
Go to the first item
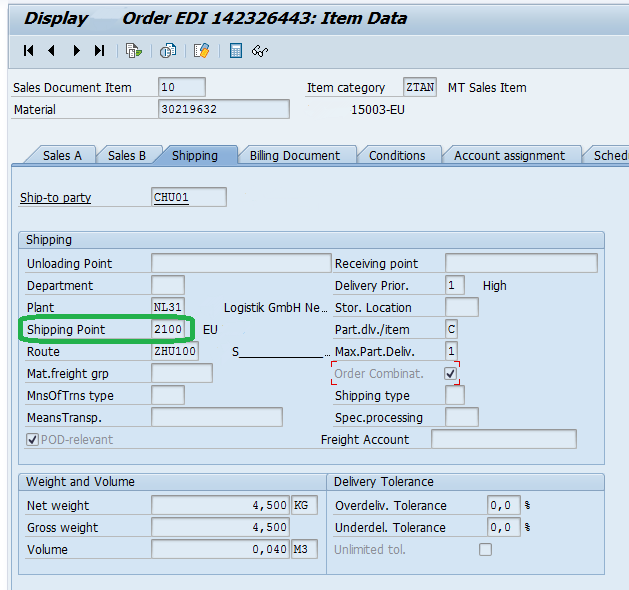[28, 51]
